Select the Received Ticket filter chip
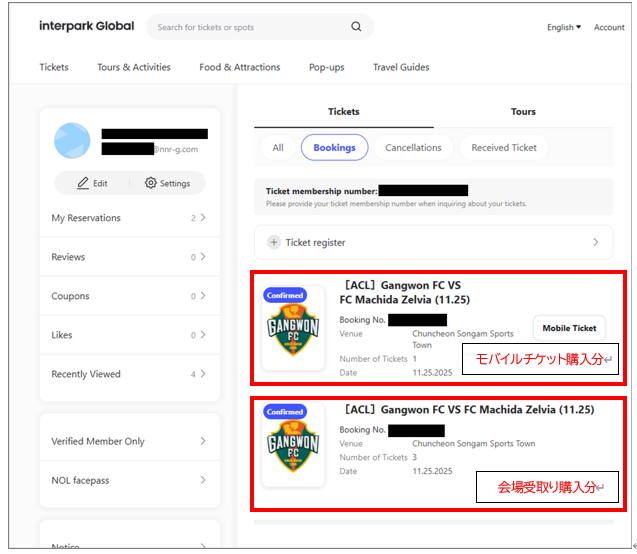This screenshot has height=554, width=637. click(504, 147)
